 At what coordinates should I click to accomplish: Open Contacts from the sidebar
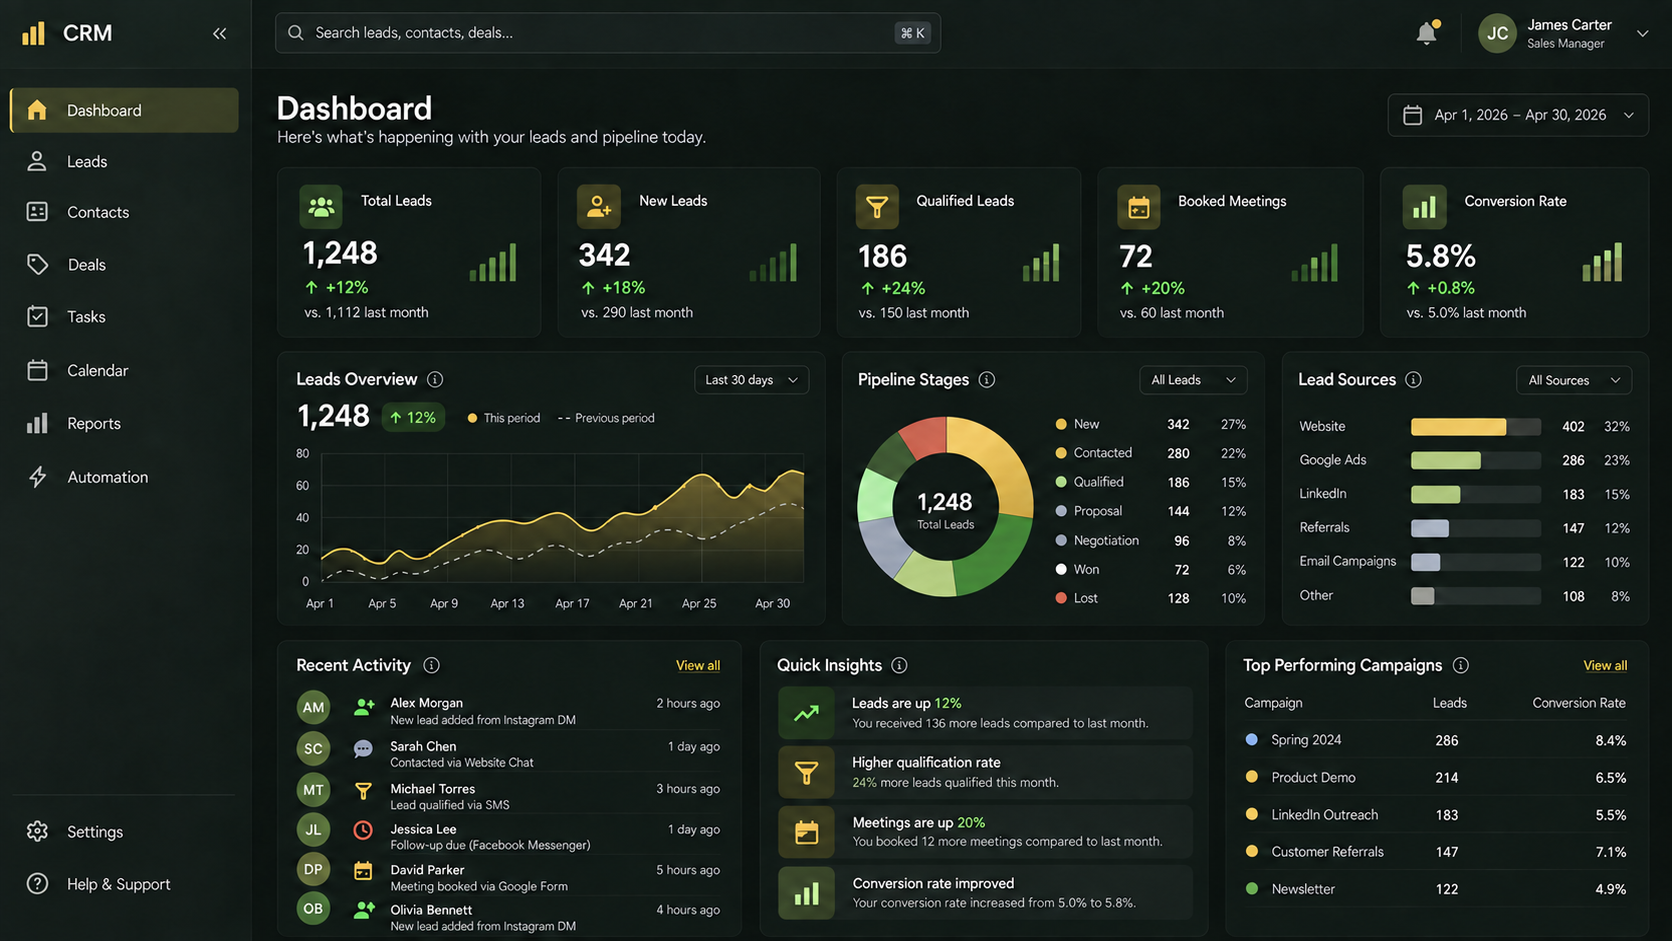(124, 212)
